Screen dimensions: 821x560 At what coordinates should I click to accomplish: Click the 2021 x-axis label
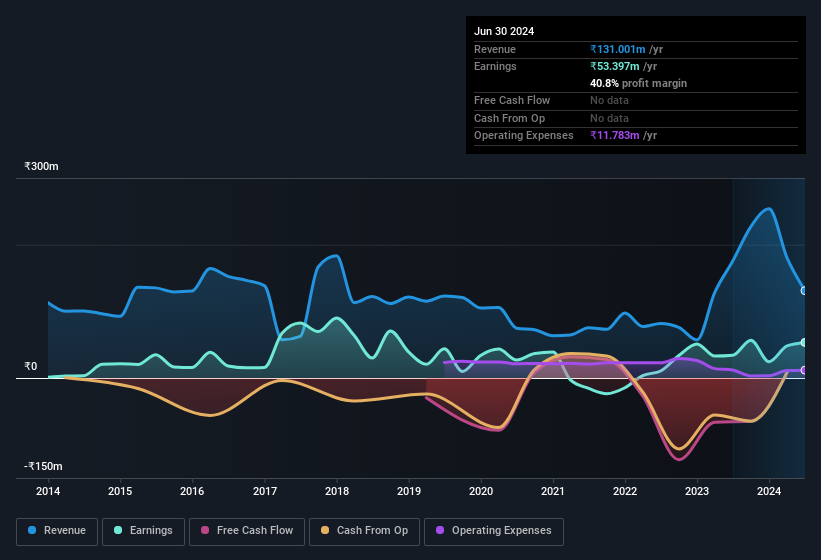(x=553, y=491)
